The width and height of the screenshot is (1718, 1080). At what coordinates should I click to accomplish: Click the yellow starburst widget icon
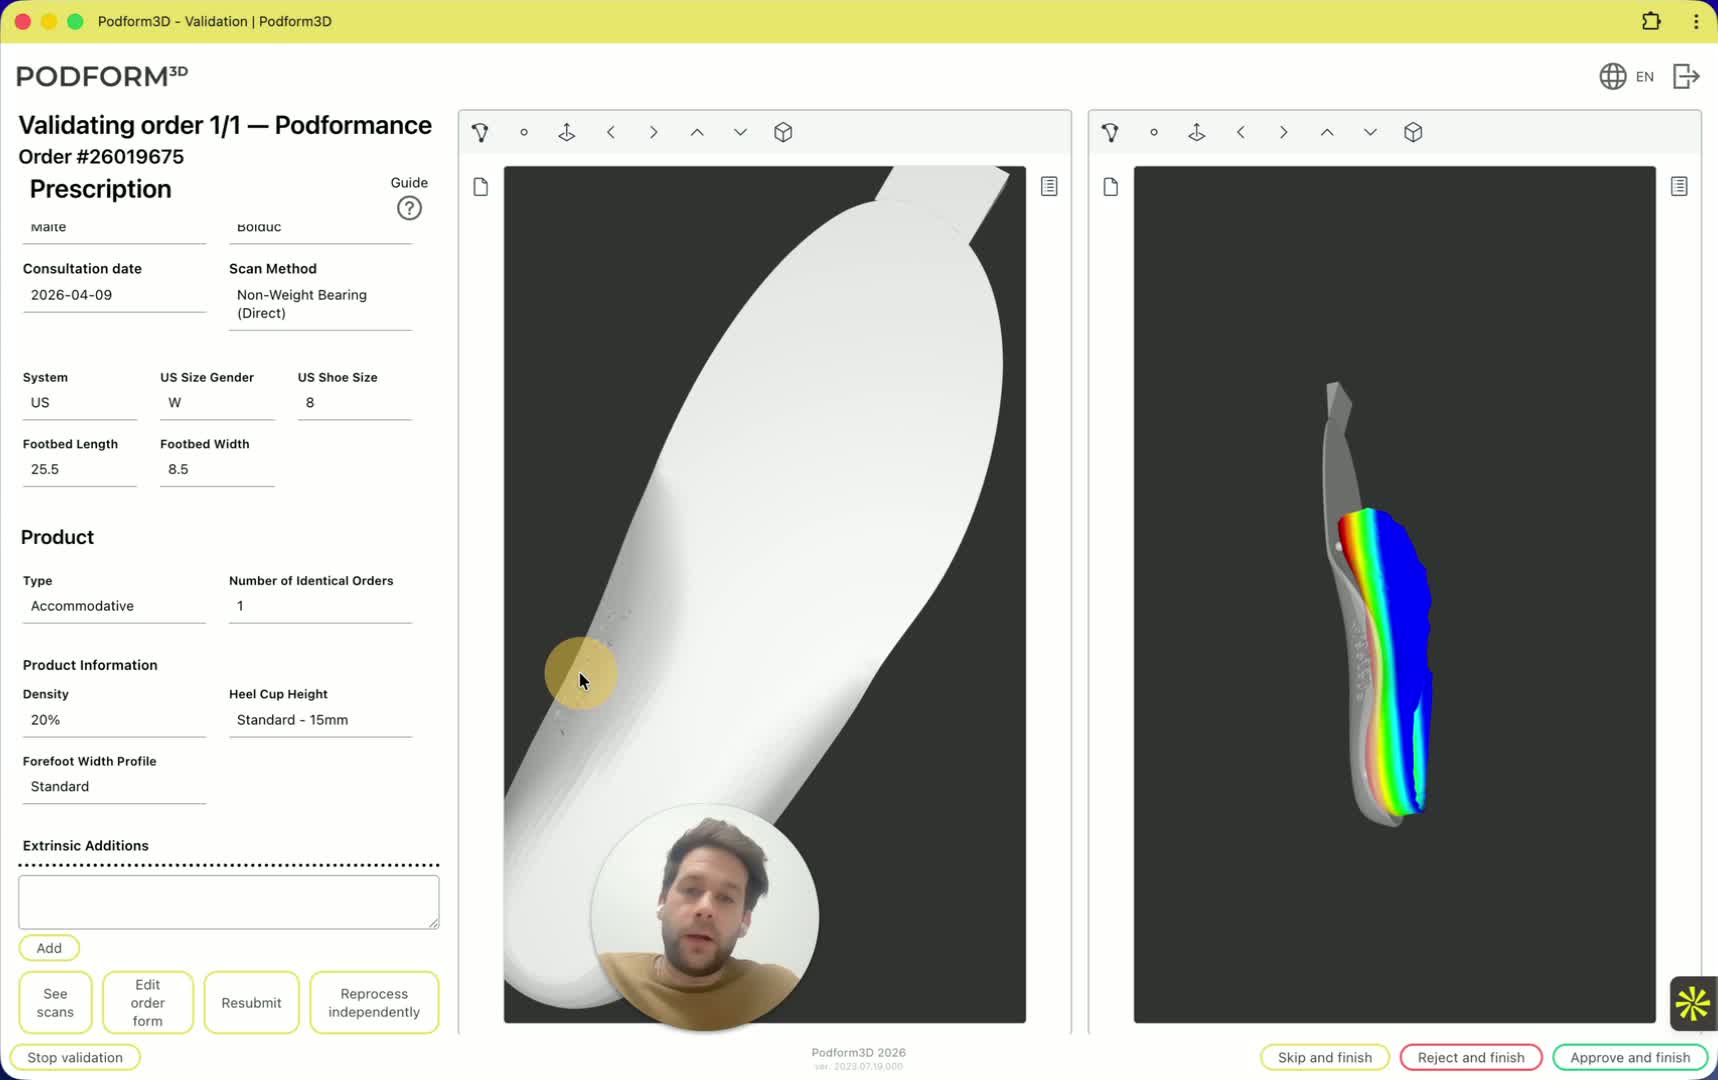coord(1693,1003)
